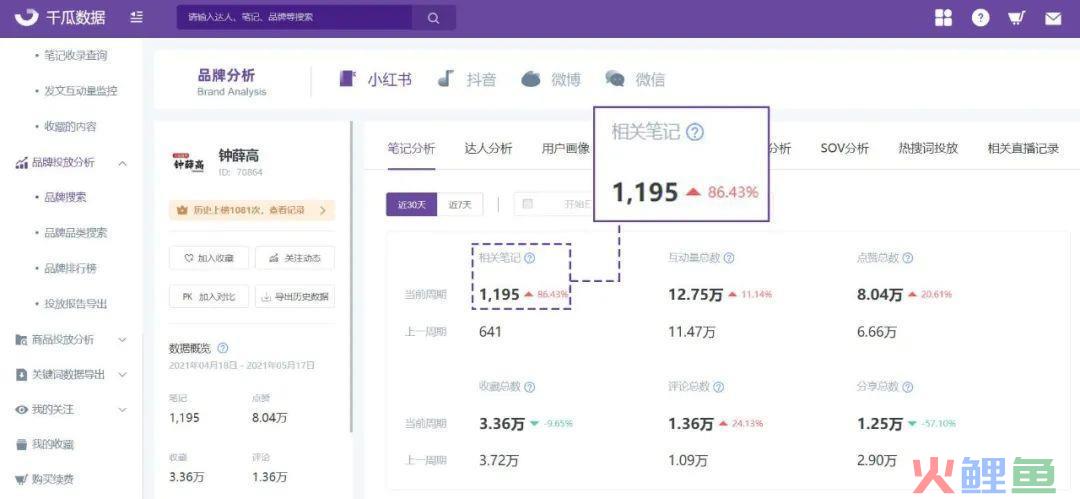Select the 近30天 range option
This screenshot has height=499, width=1080.
[x=411, y=205]
